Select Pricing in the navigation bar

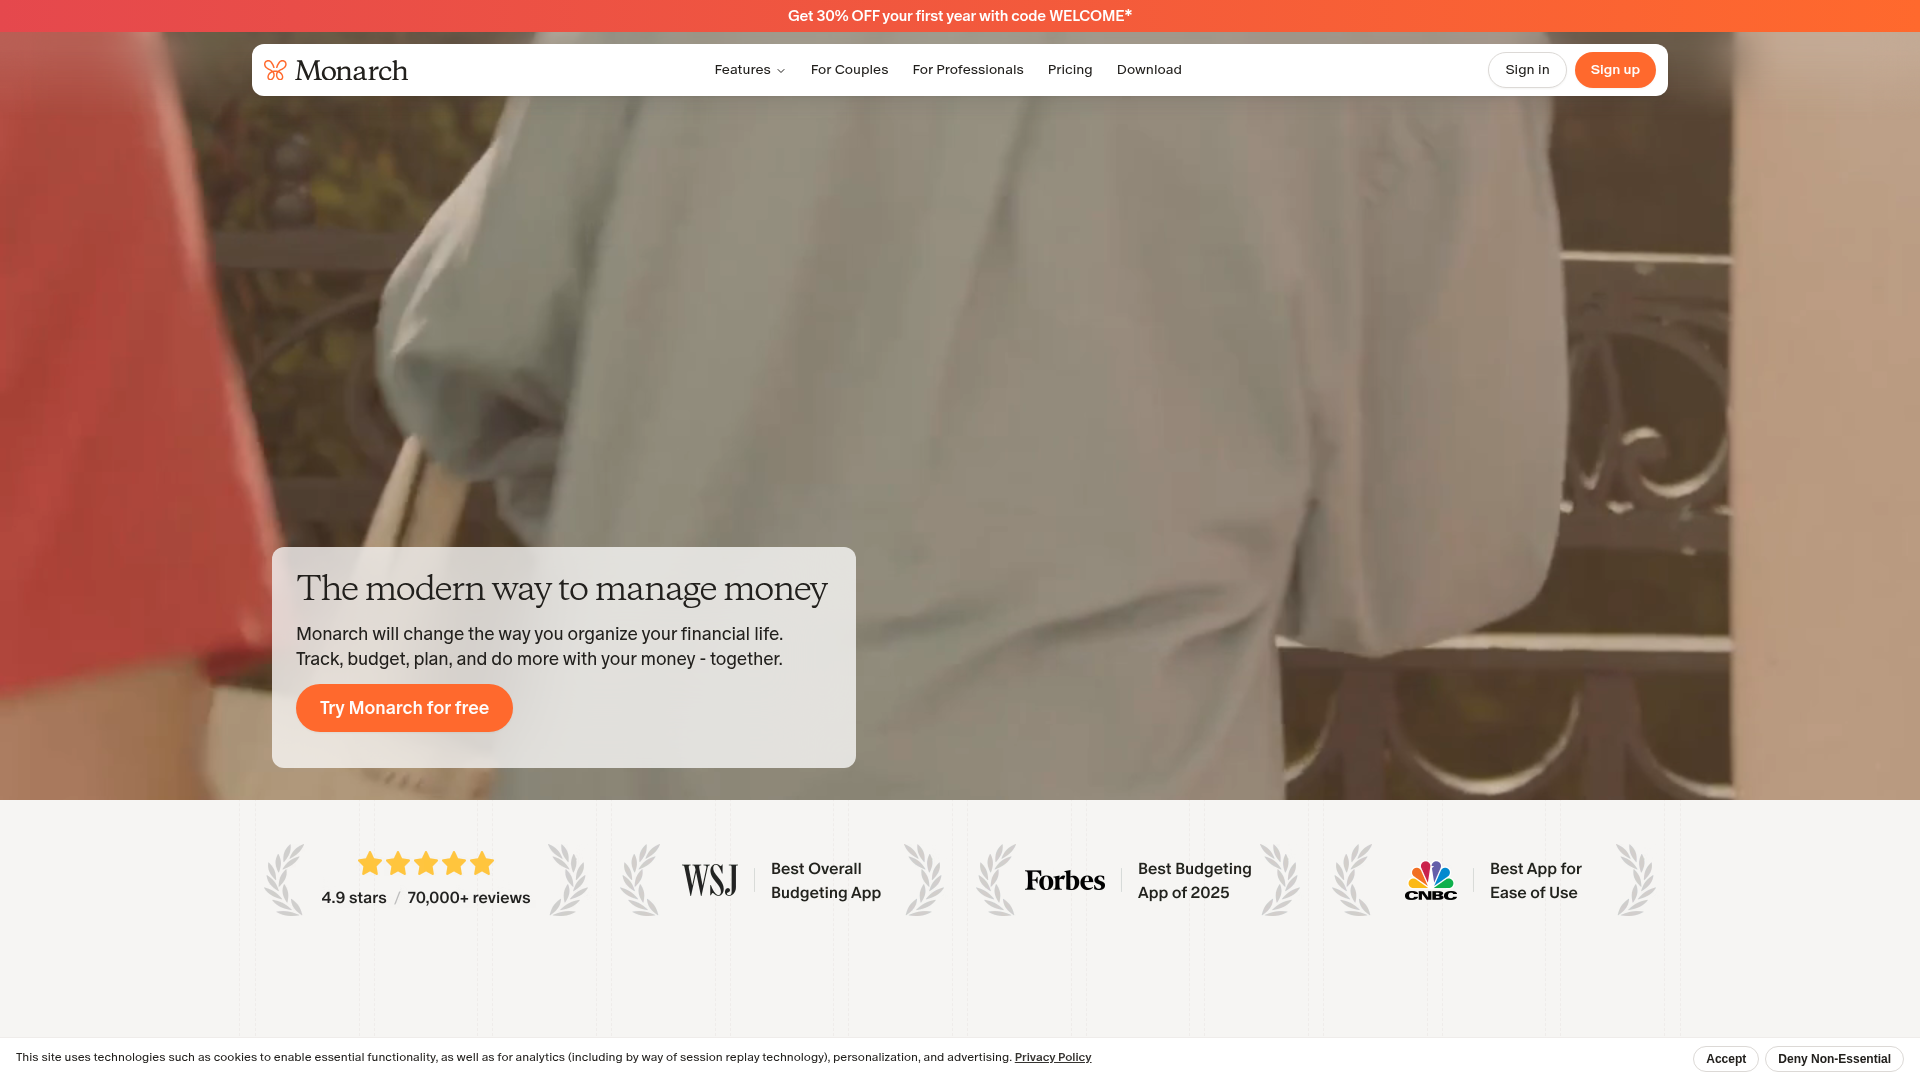click(x=1070, y=70)
